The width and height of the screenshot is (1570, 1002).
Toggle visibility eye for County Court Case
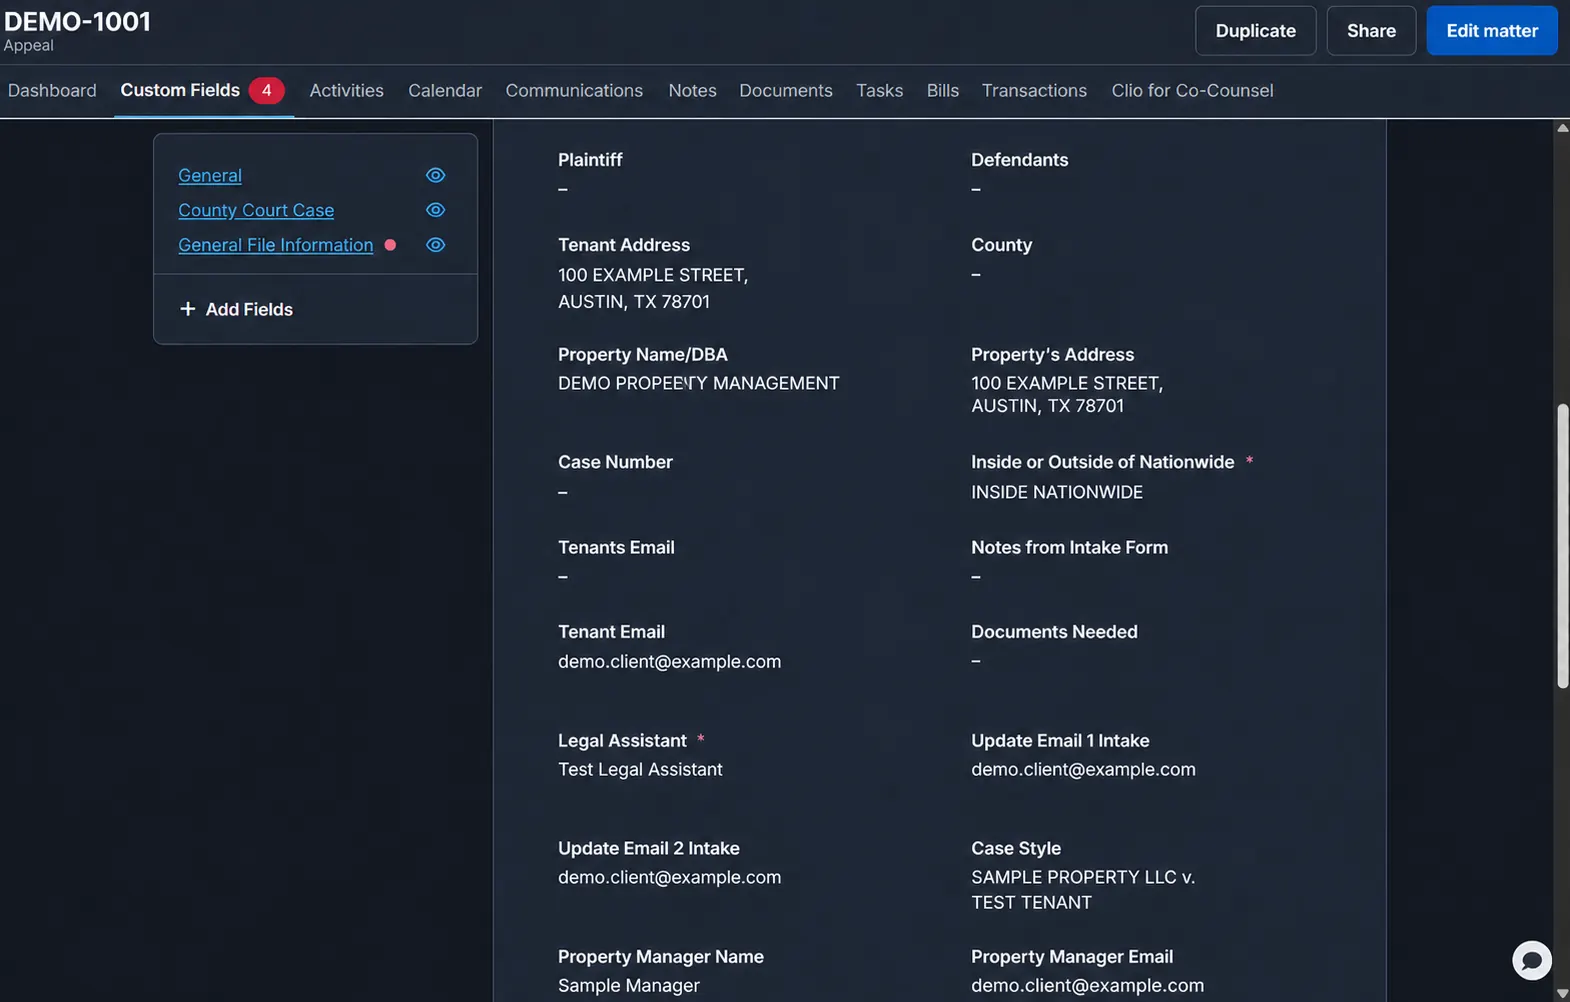[x=435, y=210]
